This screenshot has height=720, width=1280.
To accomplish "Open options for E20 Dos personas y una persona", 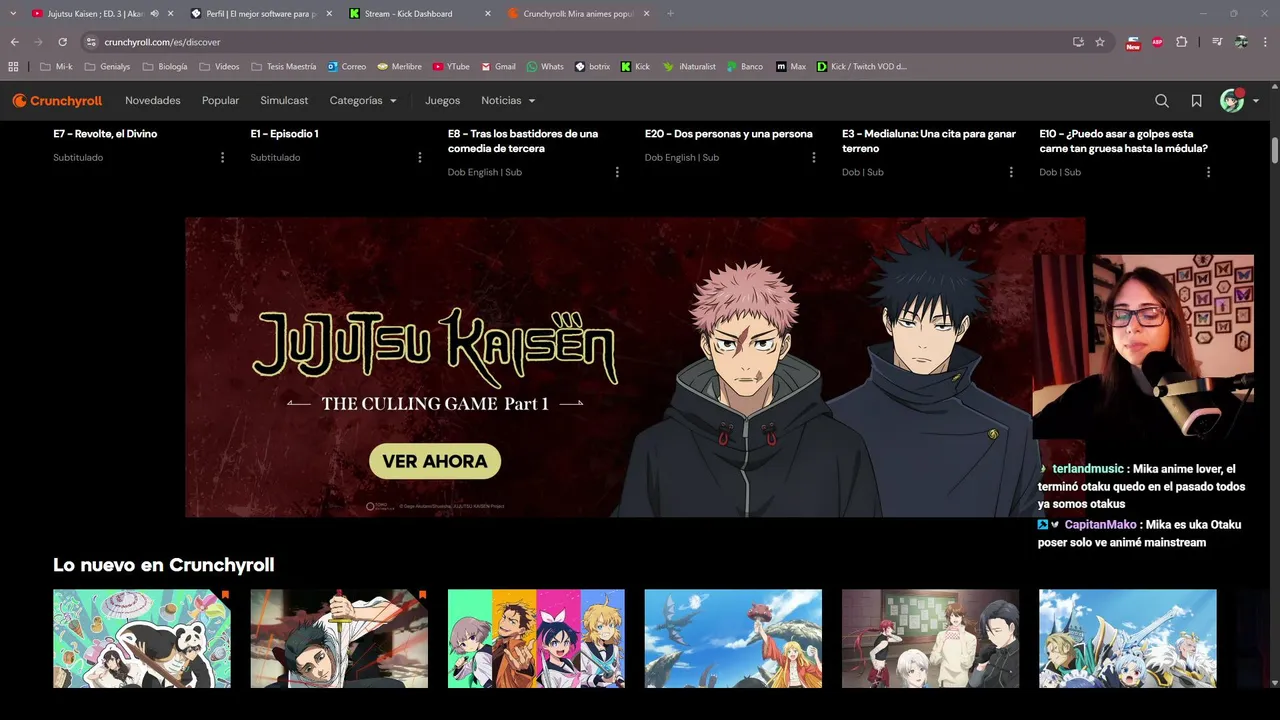I will [x=813, y=157].
